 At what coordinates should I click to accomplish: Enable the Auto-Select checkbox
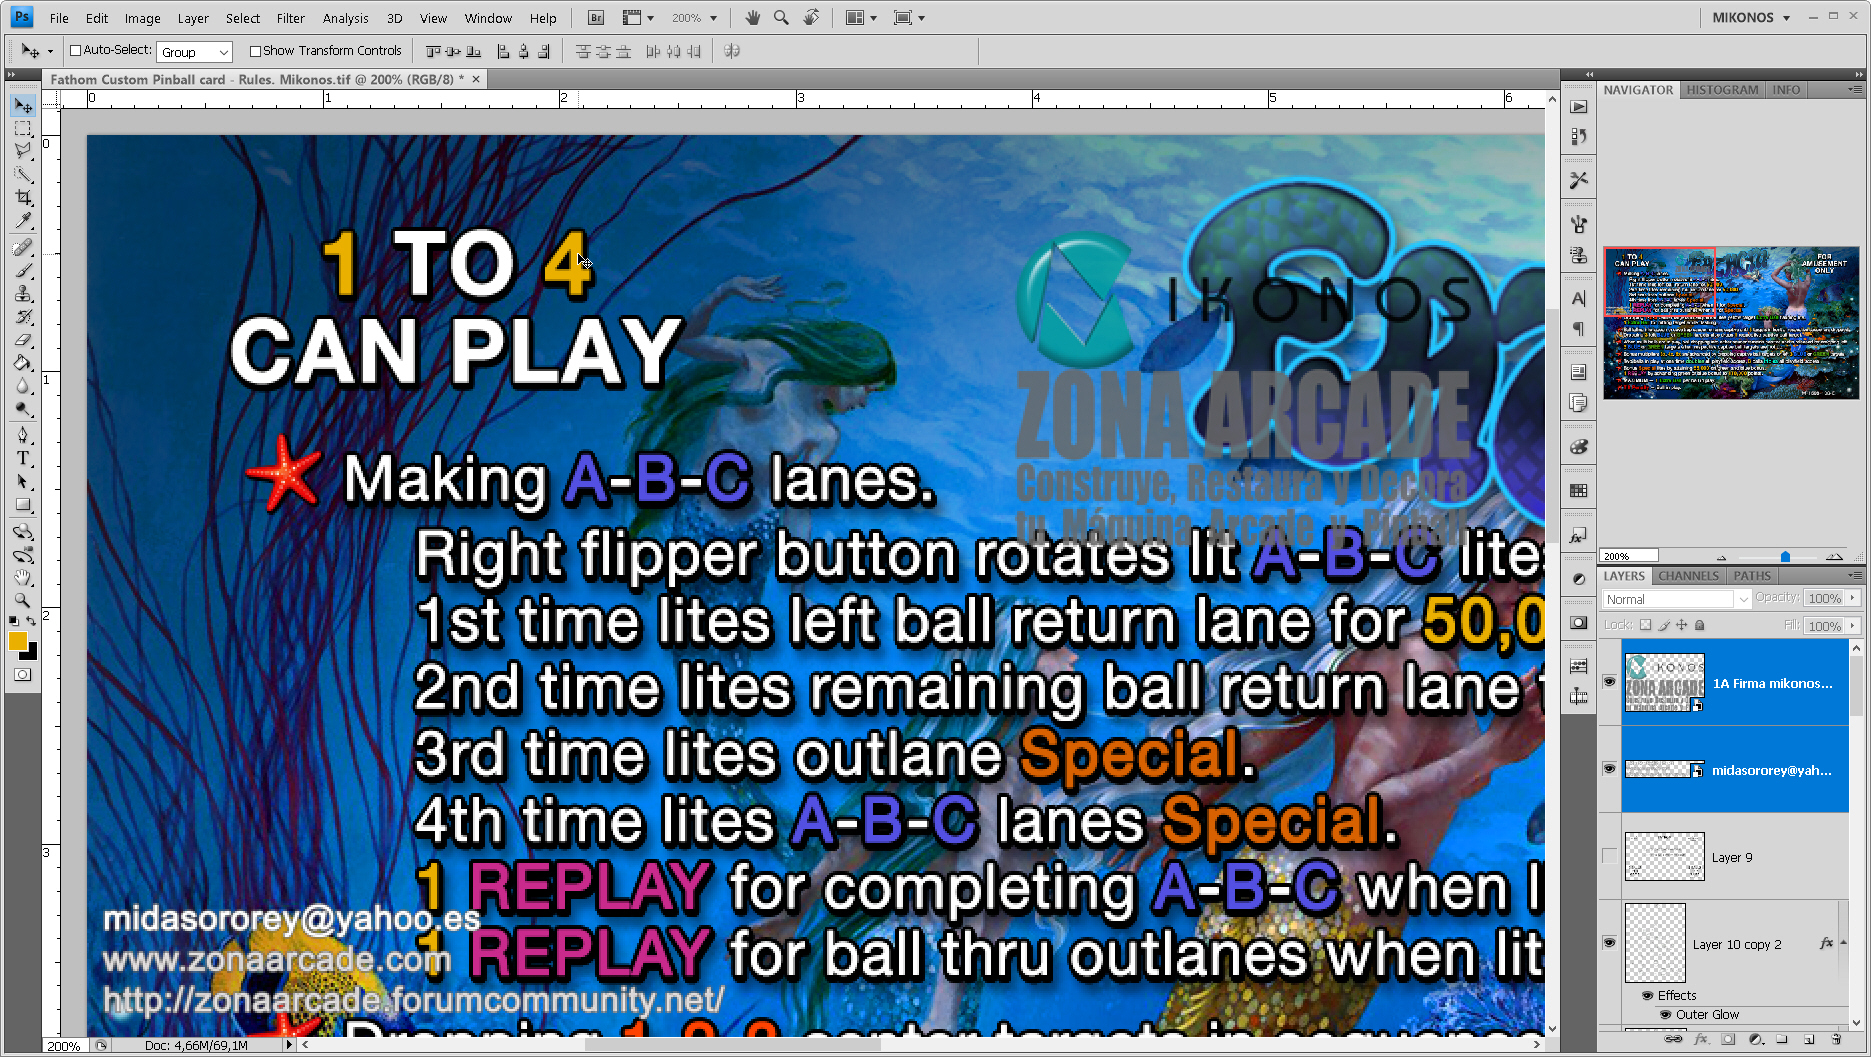[x=75, y=51]
